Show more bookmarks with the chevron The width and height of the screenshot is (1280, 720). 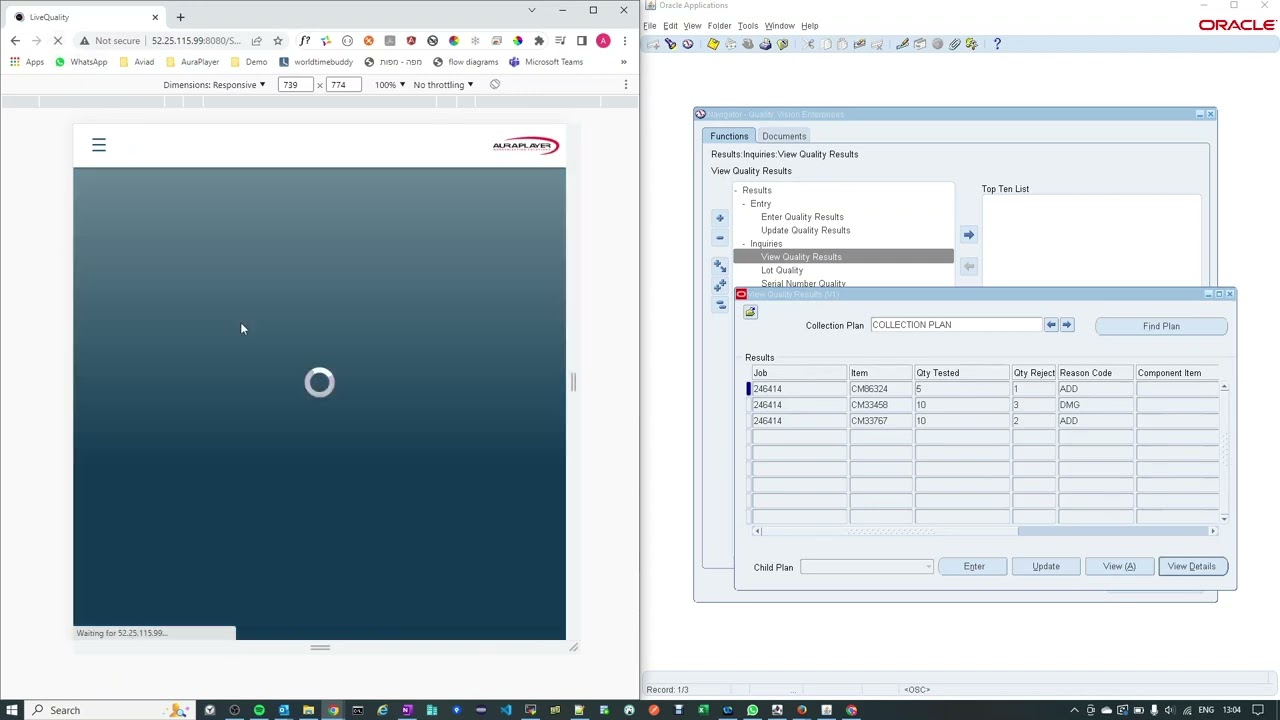(623, 62)
